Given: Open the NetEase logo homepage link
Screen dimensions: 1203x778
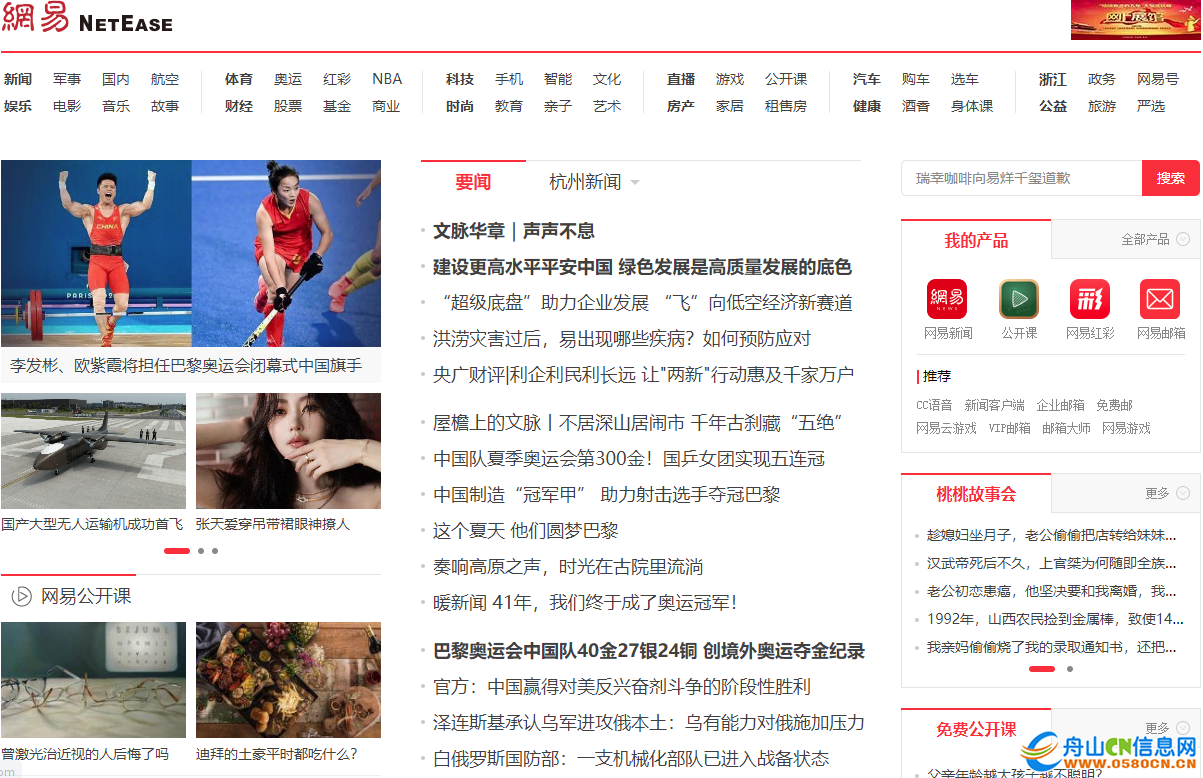Looking at the screenshot, I should [x=88, y=20].
